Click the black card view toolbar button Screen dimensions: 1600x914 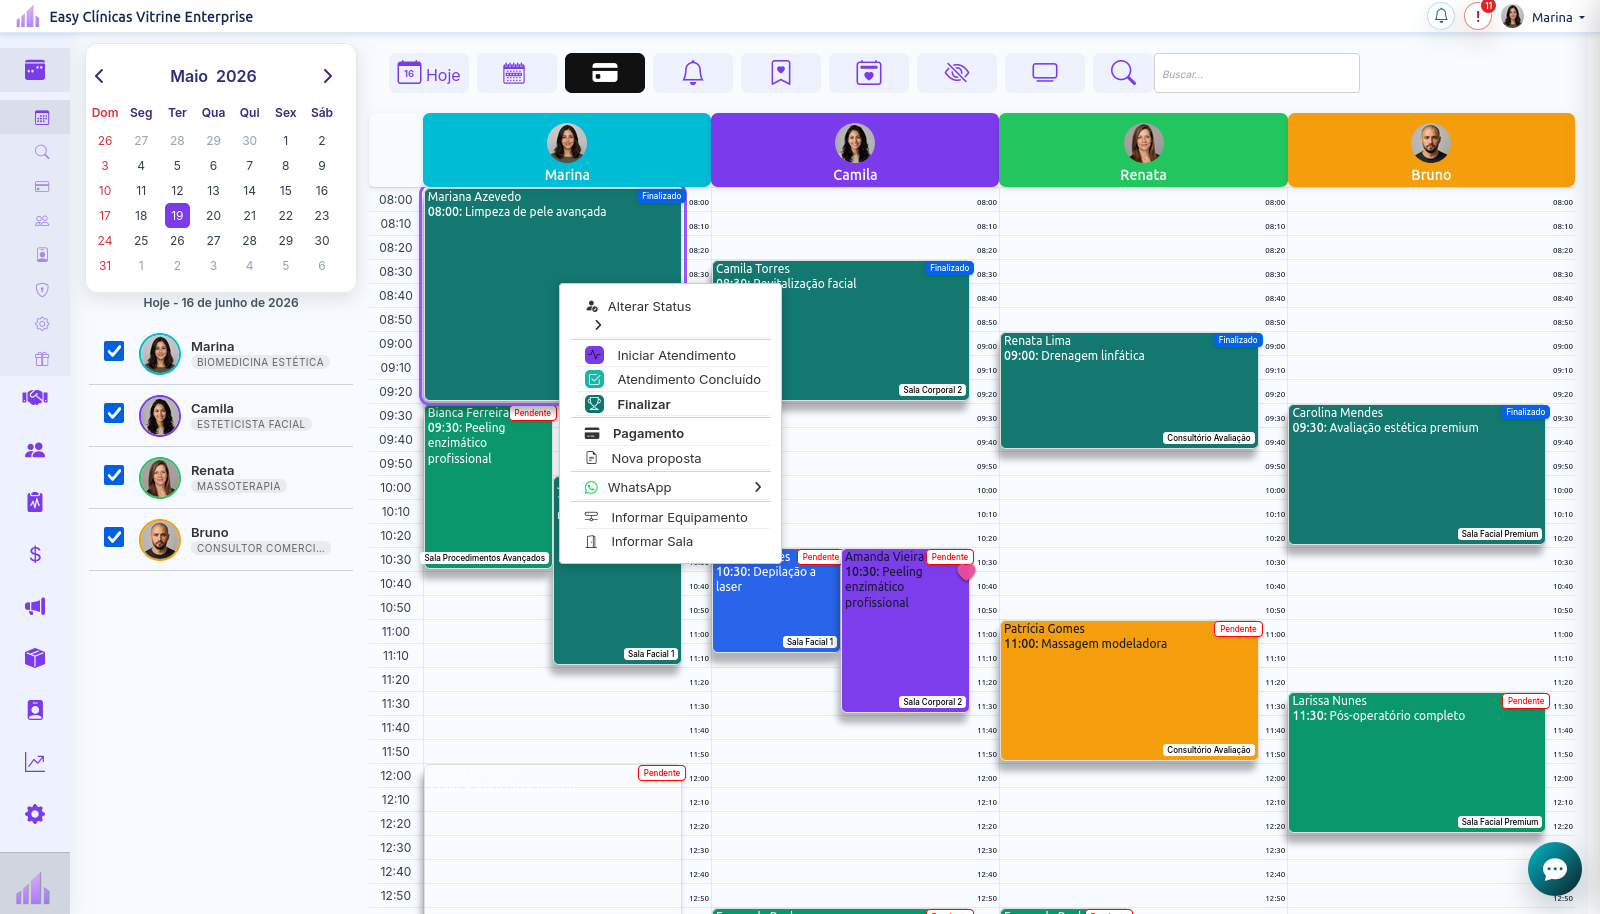(x=605, y=73)
